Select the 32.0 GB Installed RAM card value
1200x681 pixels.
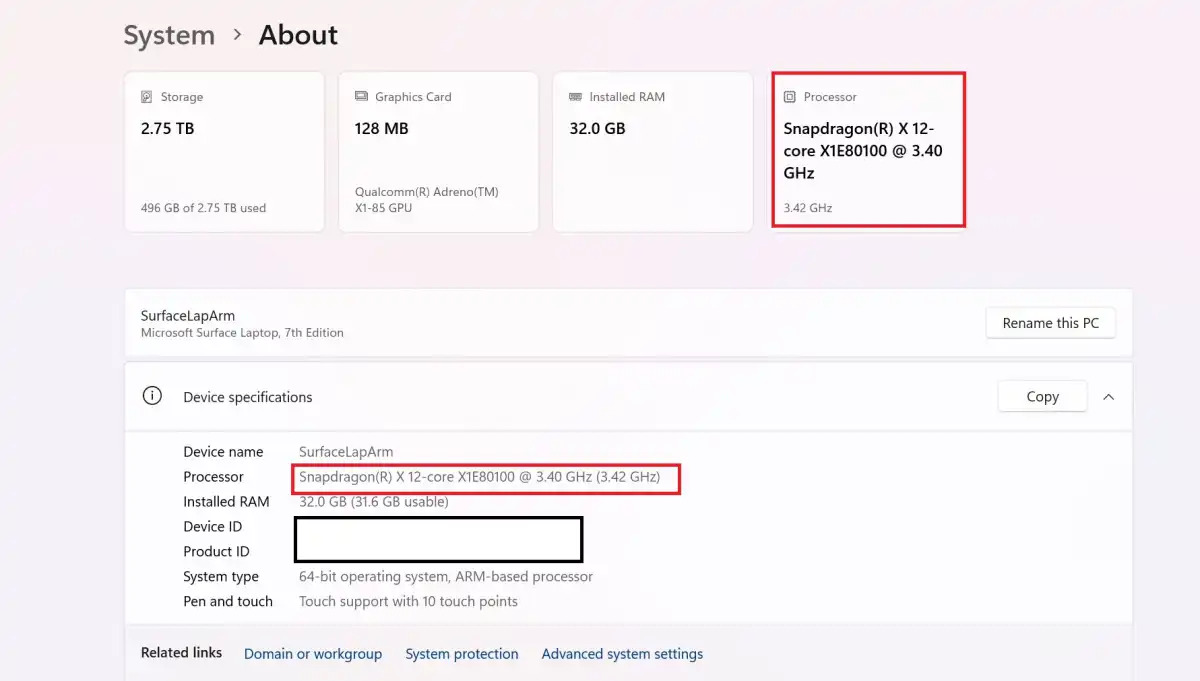597,128
